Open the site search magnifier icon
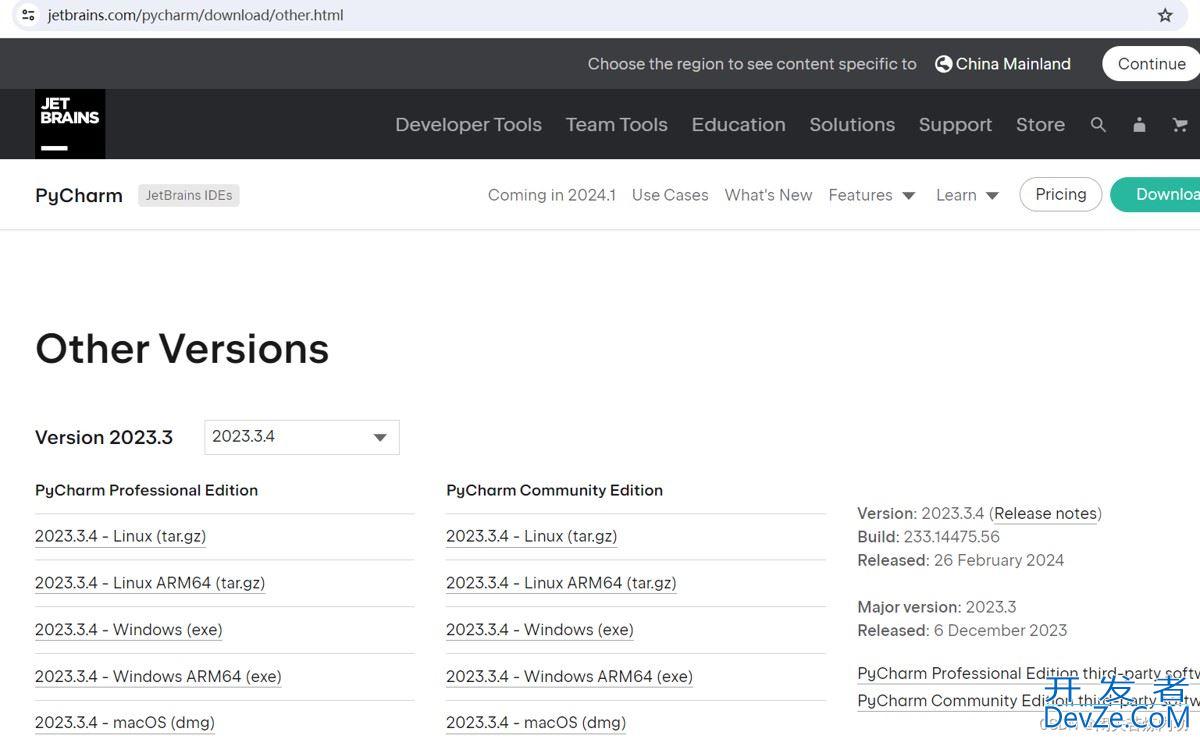The height and width of the screenshot is (739, 1200). (x=1098, y=125)
